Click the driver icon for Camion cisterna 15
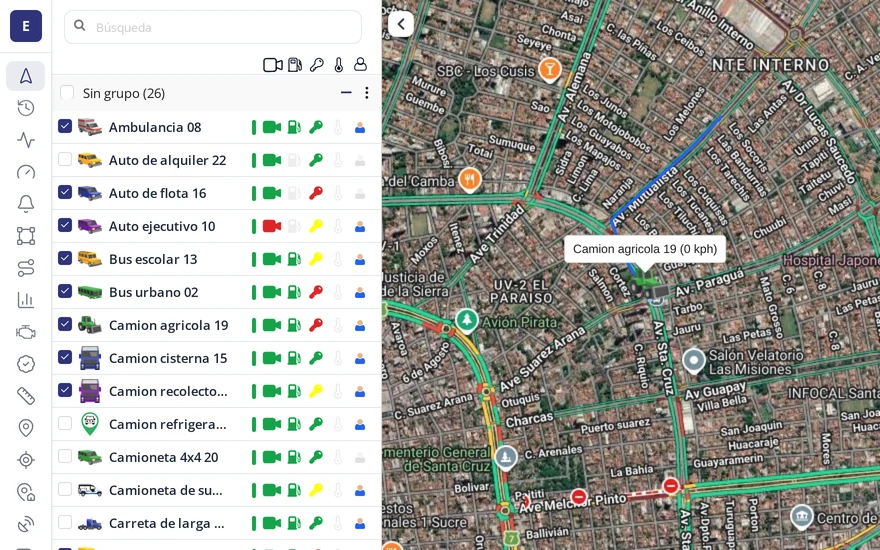This screenshot has height=550, width=880. coord(360,358)
